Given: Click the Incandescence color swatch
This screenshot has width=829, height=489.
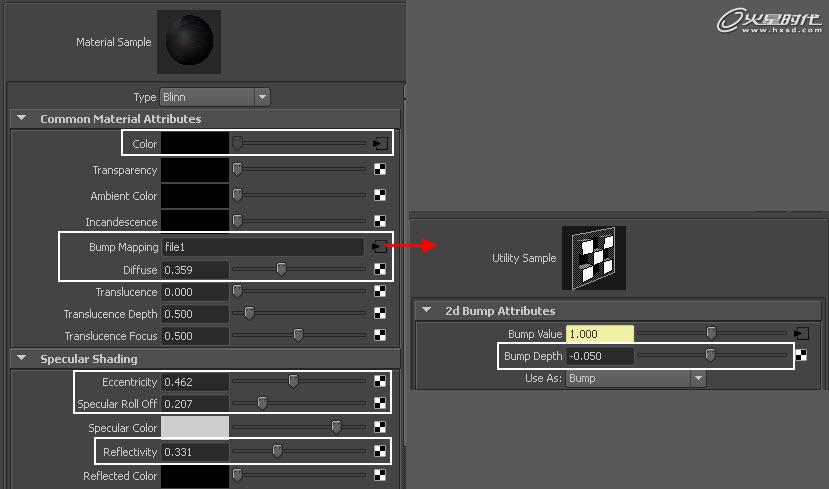Looking at the screenshot, I should coord(195,221).
